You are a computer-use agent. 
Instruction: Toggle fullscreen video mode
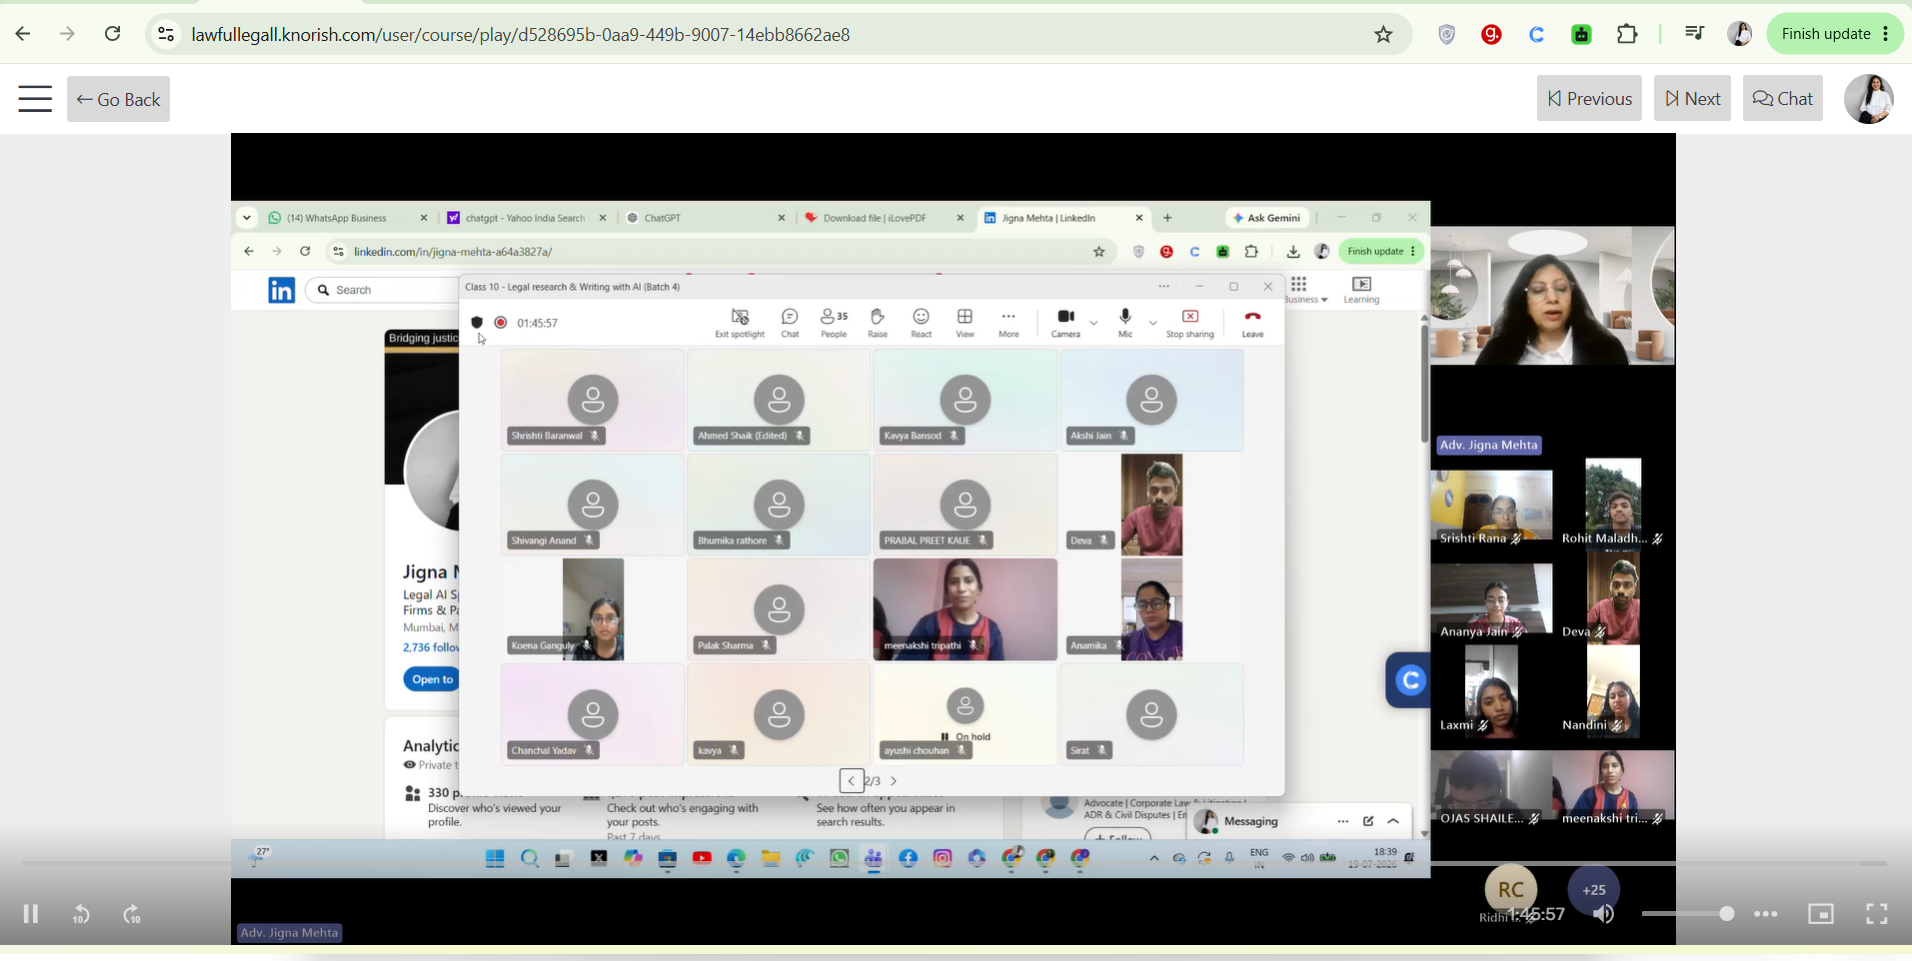[x=1877, y=914]
